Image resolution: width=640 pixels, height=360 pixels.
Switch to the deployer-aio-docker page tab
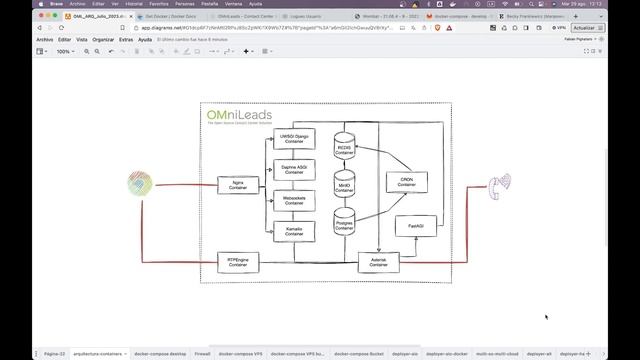tap(447, 354)
